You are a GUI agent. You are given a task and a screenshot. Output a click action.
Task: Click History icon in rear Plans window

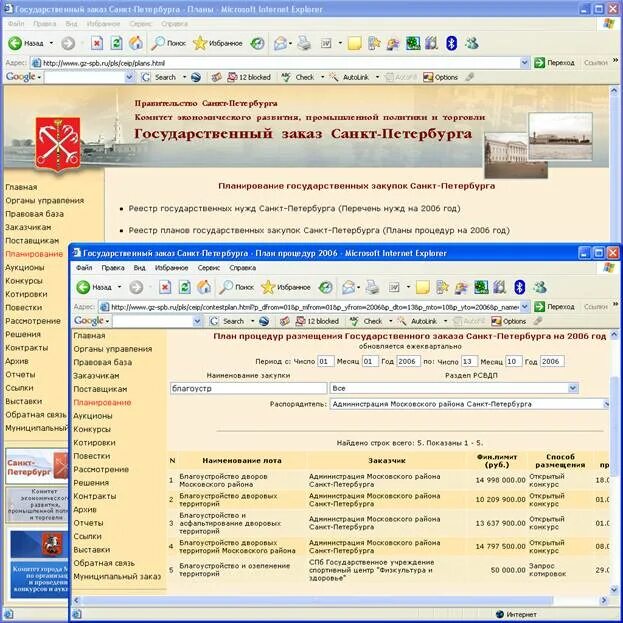pos(257,43)
